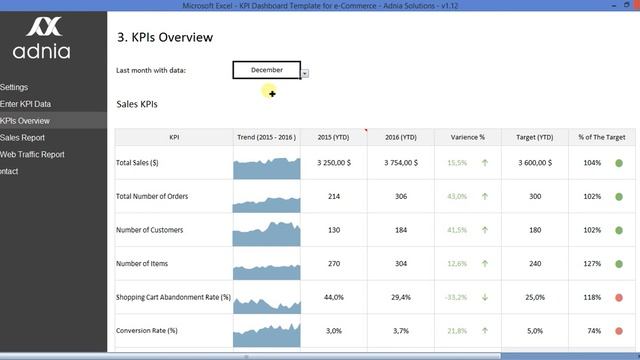The image size is (640, 360).
Task: Click the 29,4% cell
Action: point(401,297)
